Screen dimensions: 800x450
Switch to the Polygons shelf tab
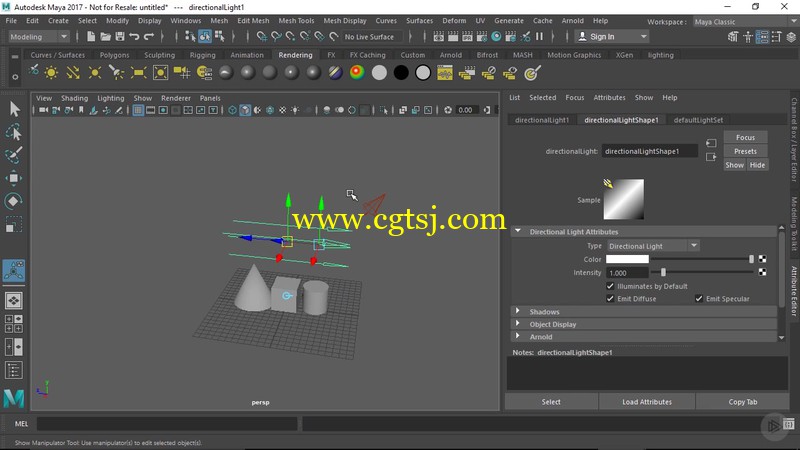pos(114,55)
